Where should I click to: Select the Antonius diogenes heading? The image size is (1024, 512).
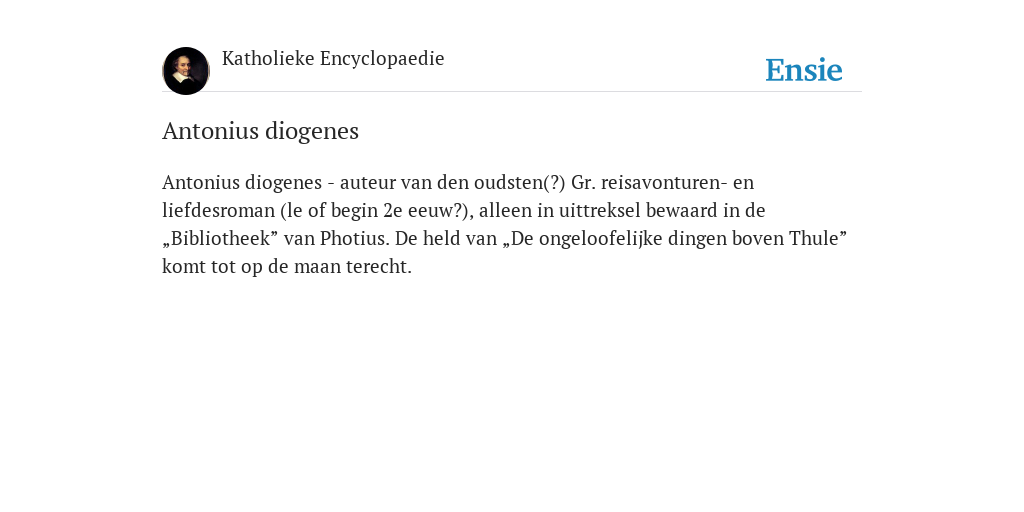click(x=261, y=131)
